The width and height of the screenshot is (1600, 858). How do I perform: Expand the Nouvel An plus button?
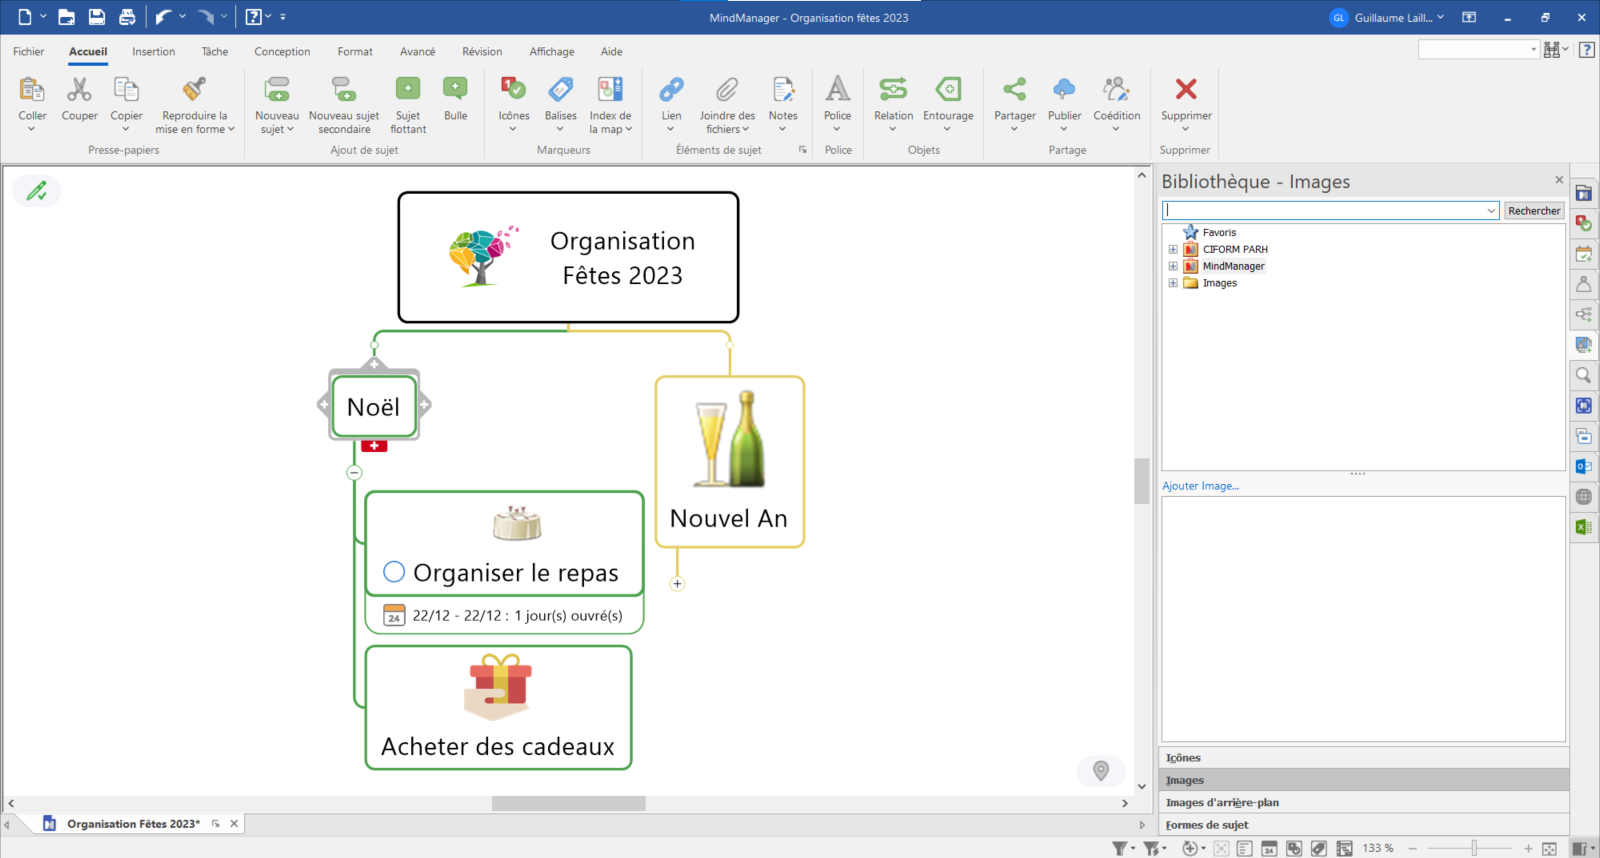coord(677,584)
